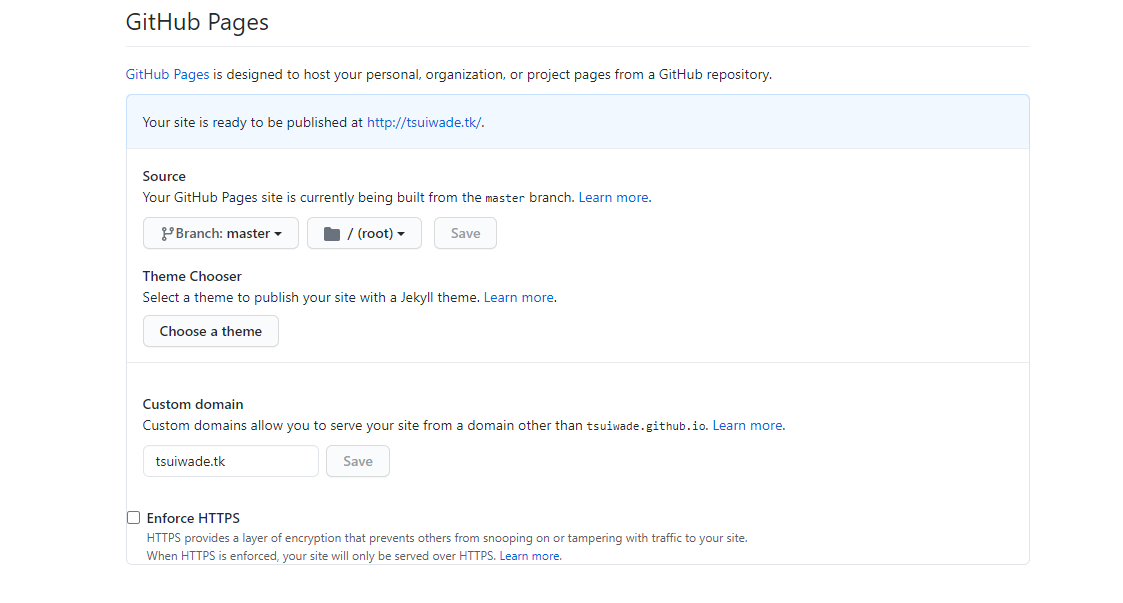Visit the published site link http://tsuiwade.tk/
1123x603 pixels.
pyautogui.click(x=424, y=122)
